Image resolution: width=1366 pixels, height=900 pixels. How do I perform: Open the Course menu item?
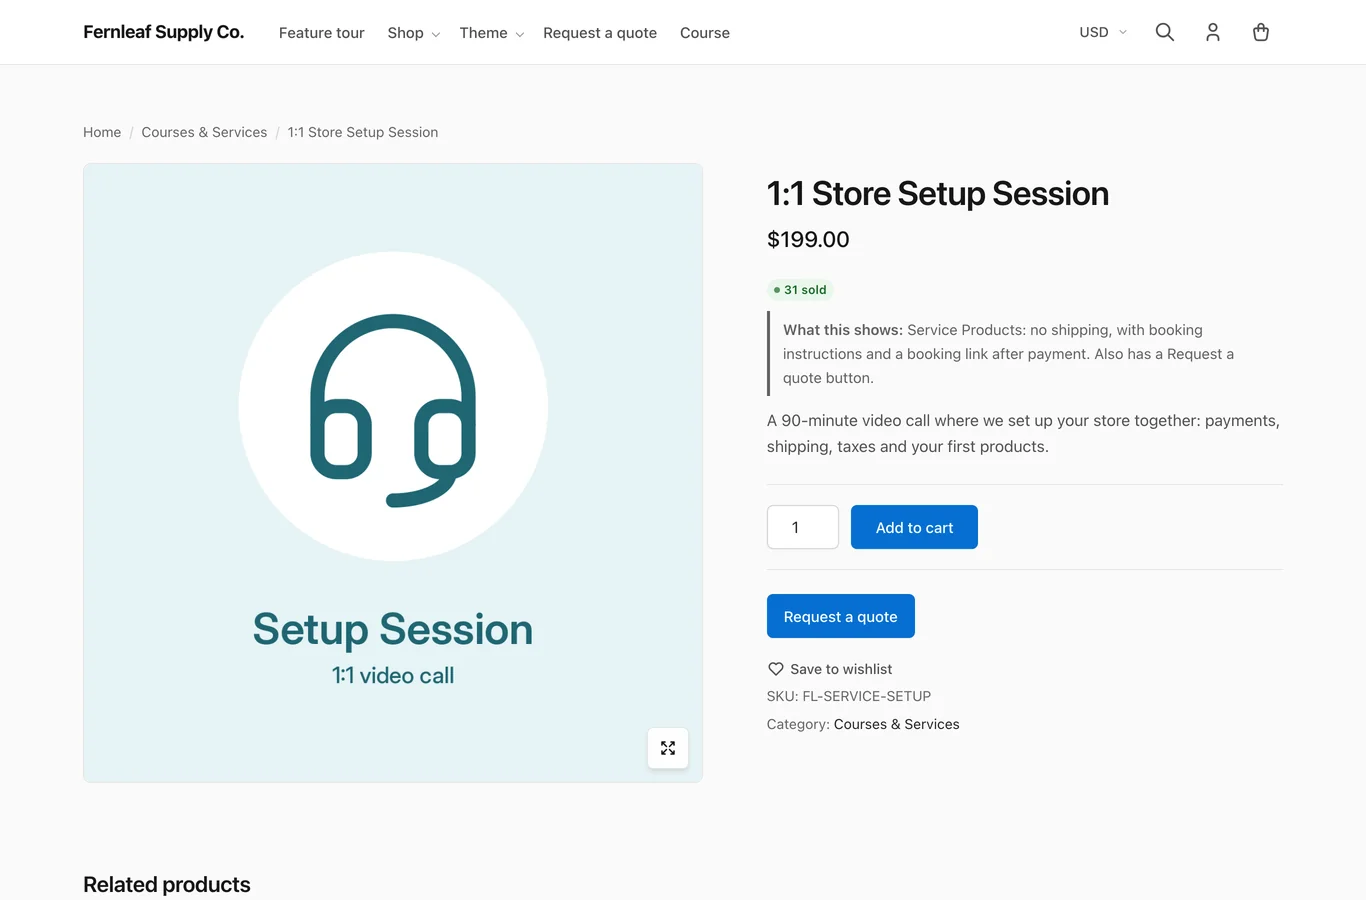point(705,33)
